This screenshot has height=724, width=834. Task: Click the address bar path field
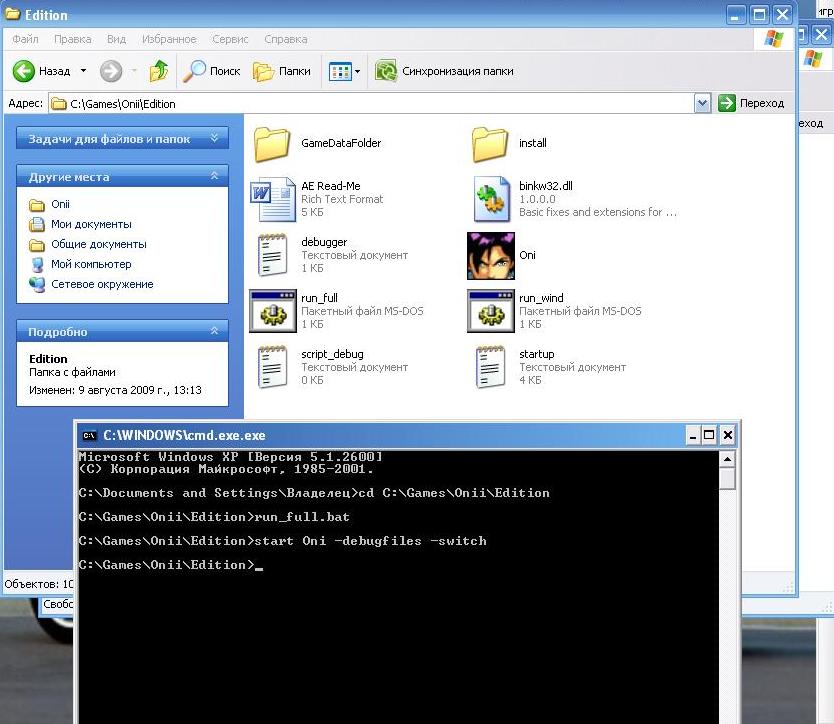click(x=380, y=103)
